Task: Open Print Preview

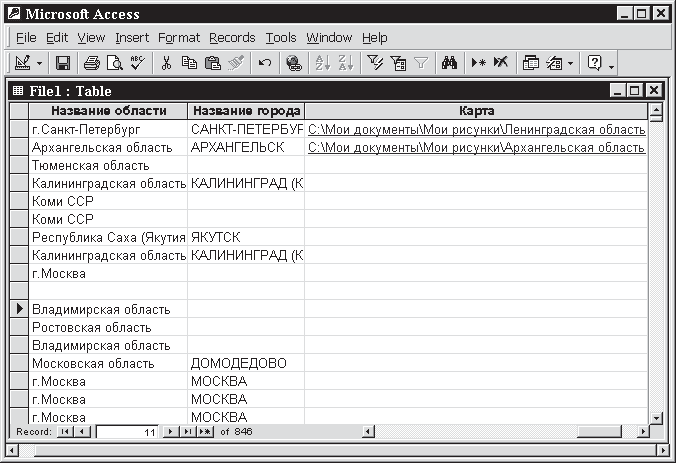Action: pyautogui.click(x=114, y=63)
